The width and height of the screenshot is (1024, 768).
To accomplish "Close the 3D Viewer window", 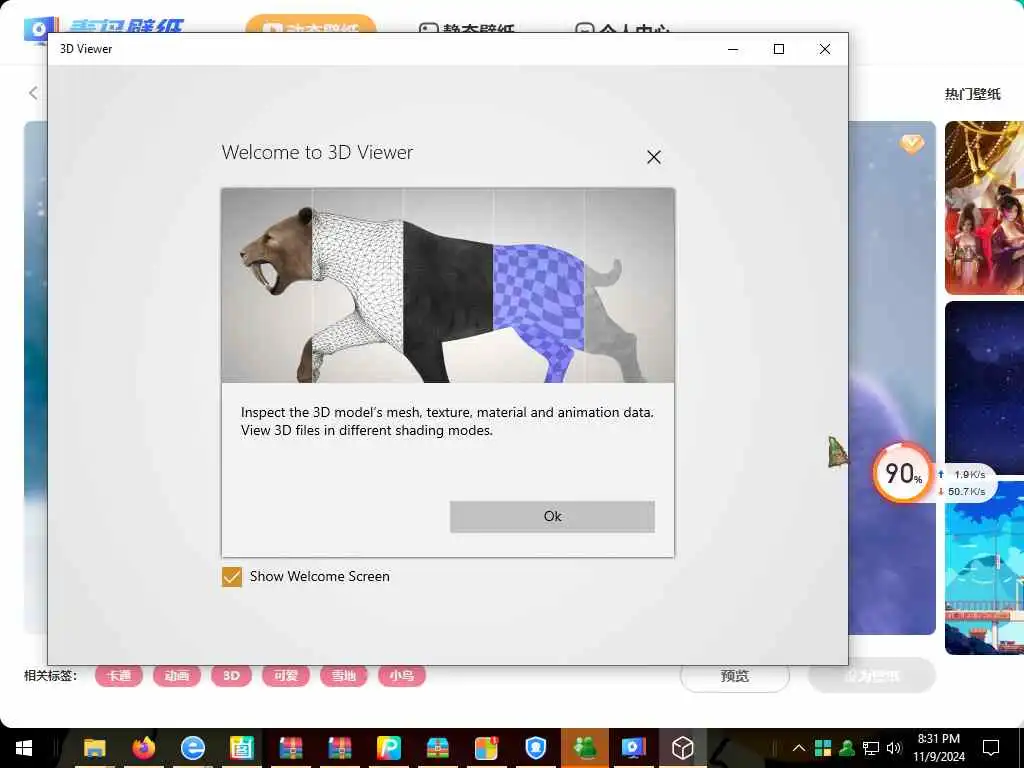I will 825,49.
